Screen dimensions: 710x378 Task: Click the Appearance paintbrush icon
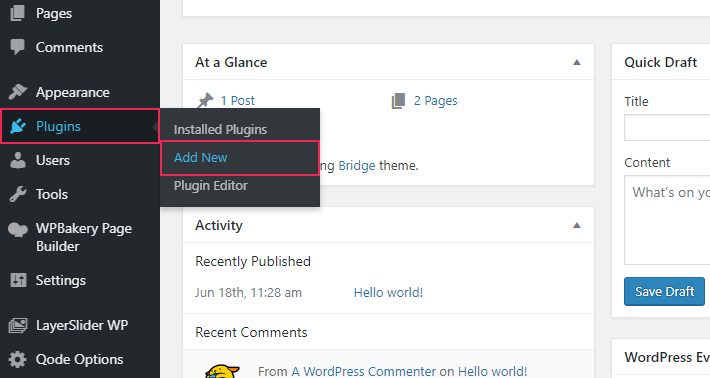[x=18, y=92]
